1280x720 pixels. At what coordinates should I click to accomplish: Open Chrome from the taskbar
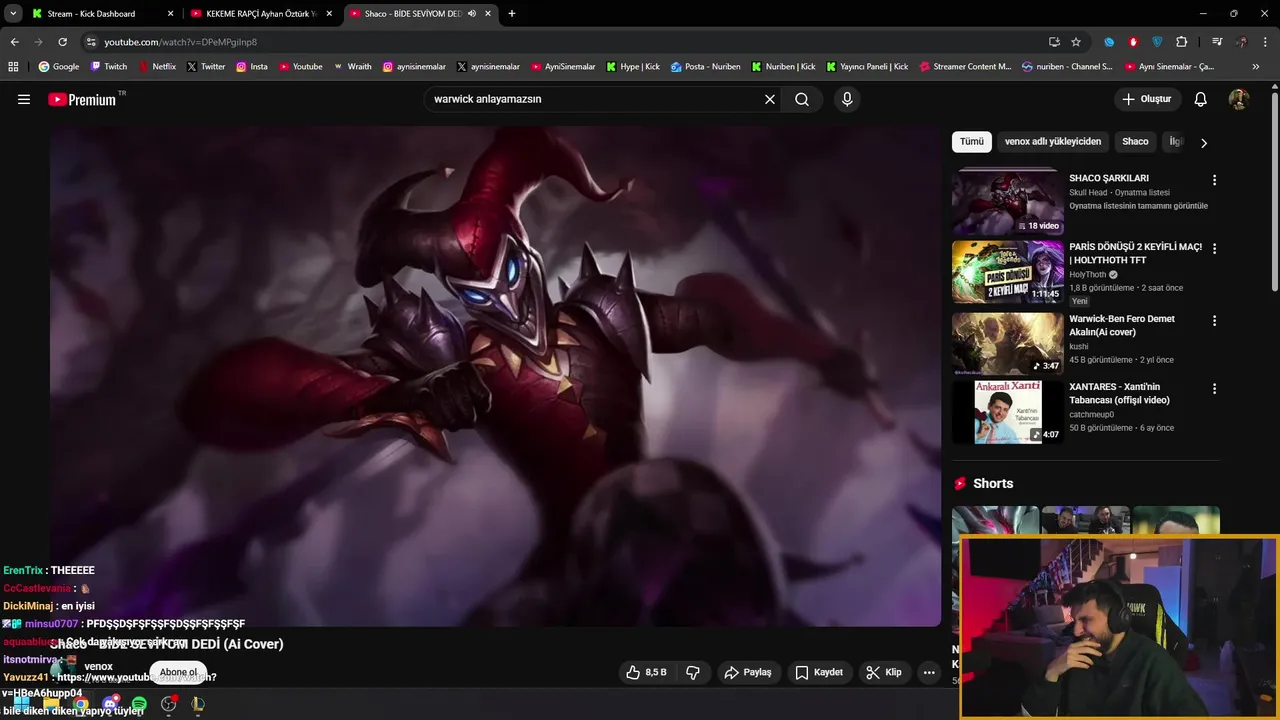coord(80,705)
